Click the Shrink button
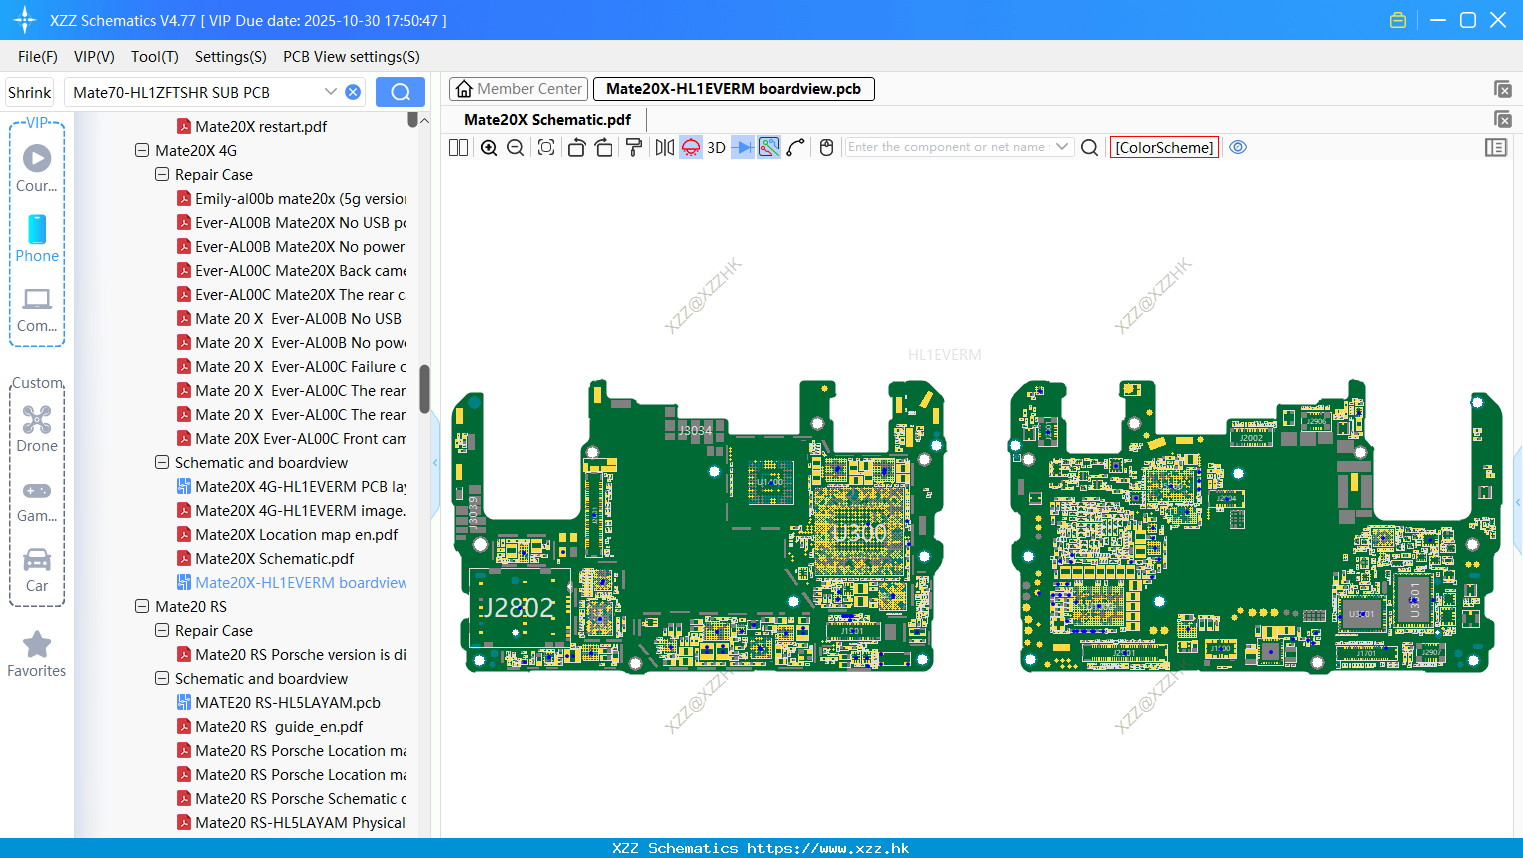Viewport: 1523px width, 858px height. pos(30,92)
